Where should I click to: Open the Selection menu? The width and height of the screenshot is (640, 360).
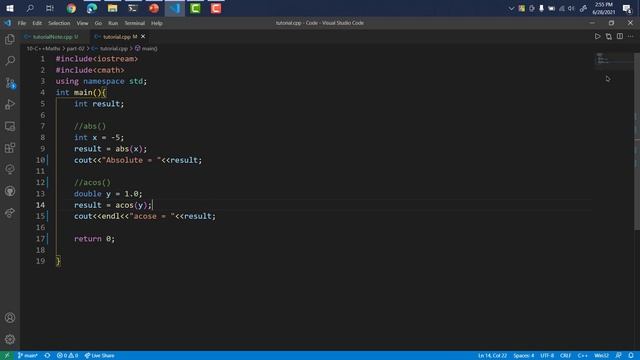tap(59, 23)
